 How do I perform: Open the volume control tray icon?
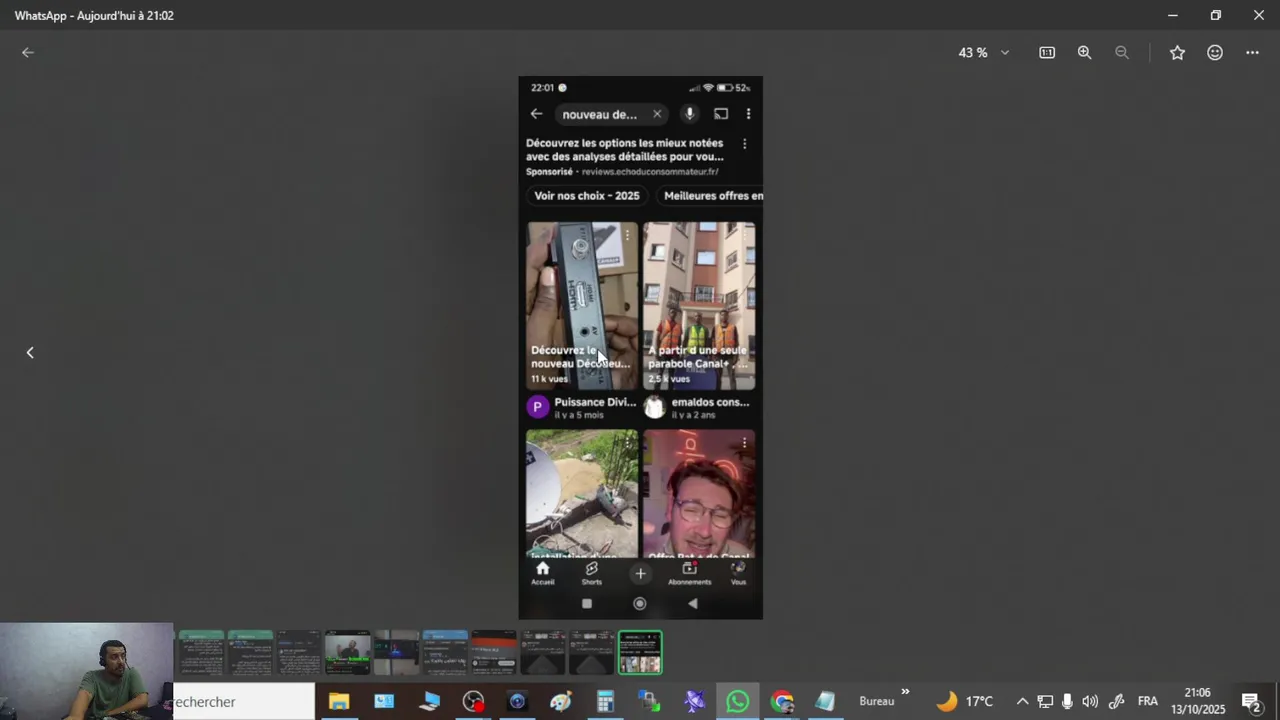[1090, 702]
